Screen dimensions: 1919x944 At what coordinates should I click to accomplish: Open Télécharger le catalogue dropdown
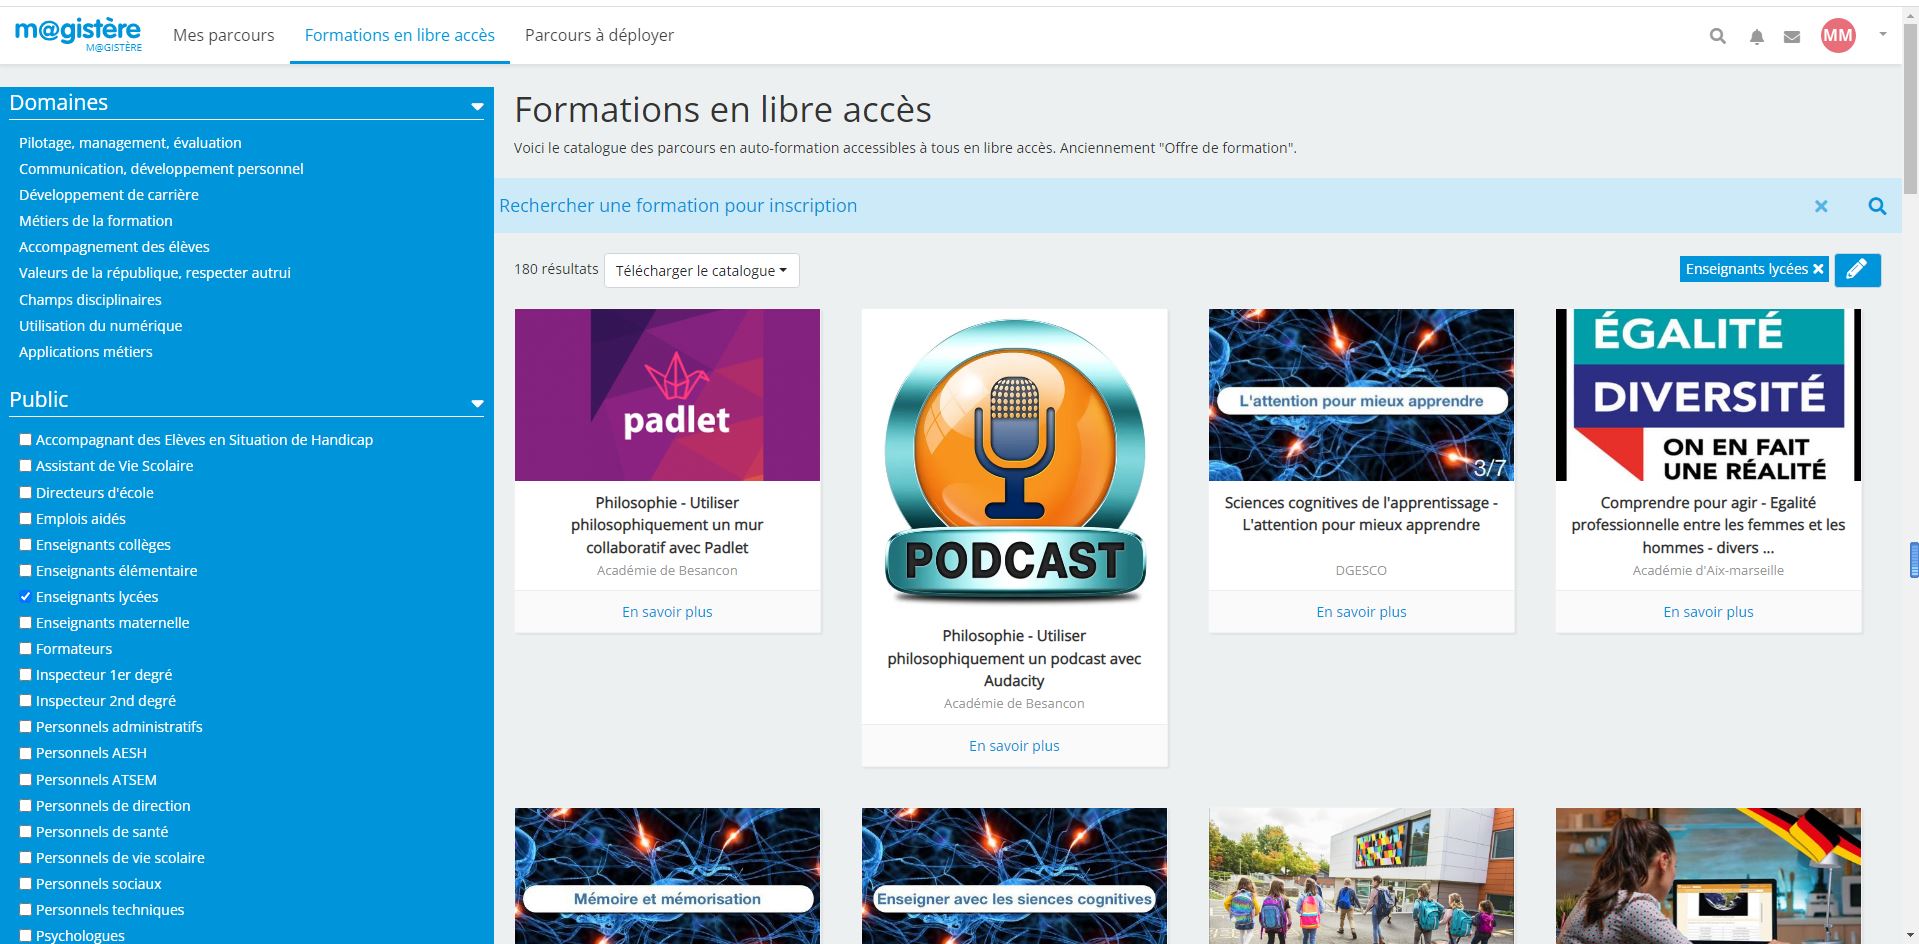pos(701,270)
